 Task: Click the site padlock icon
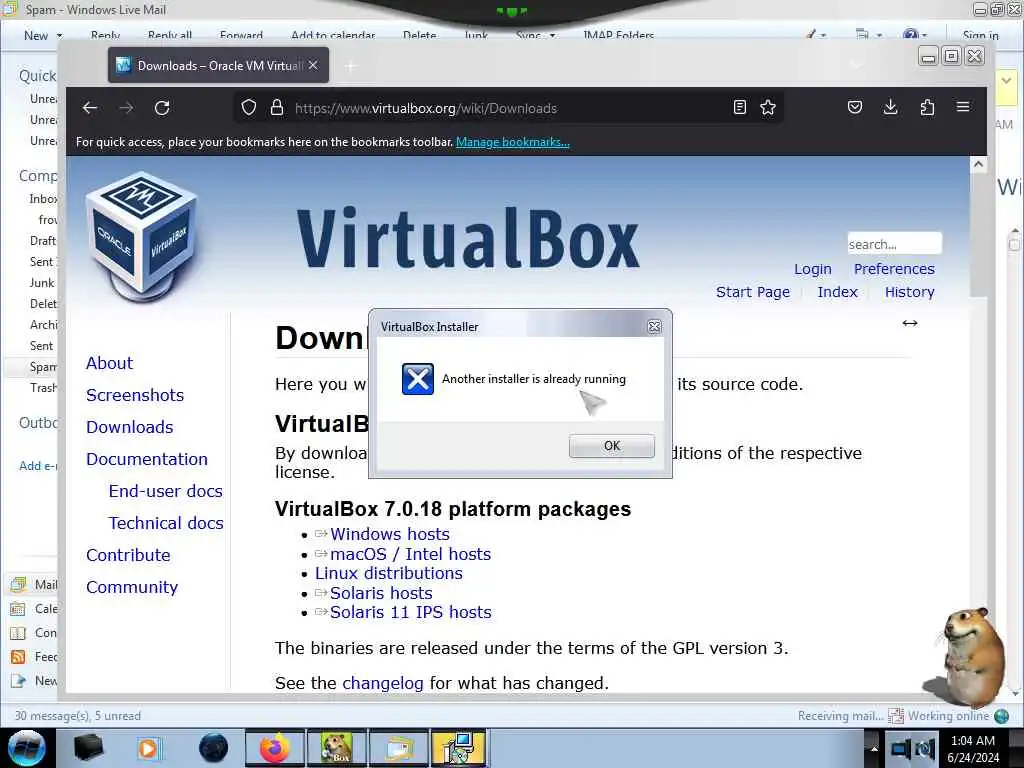(x=277, y=108)
